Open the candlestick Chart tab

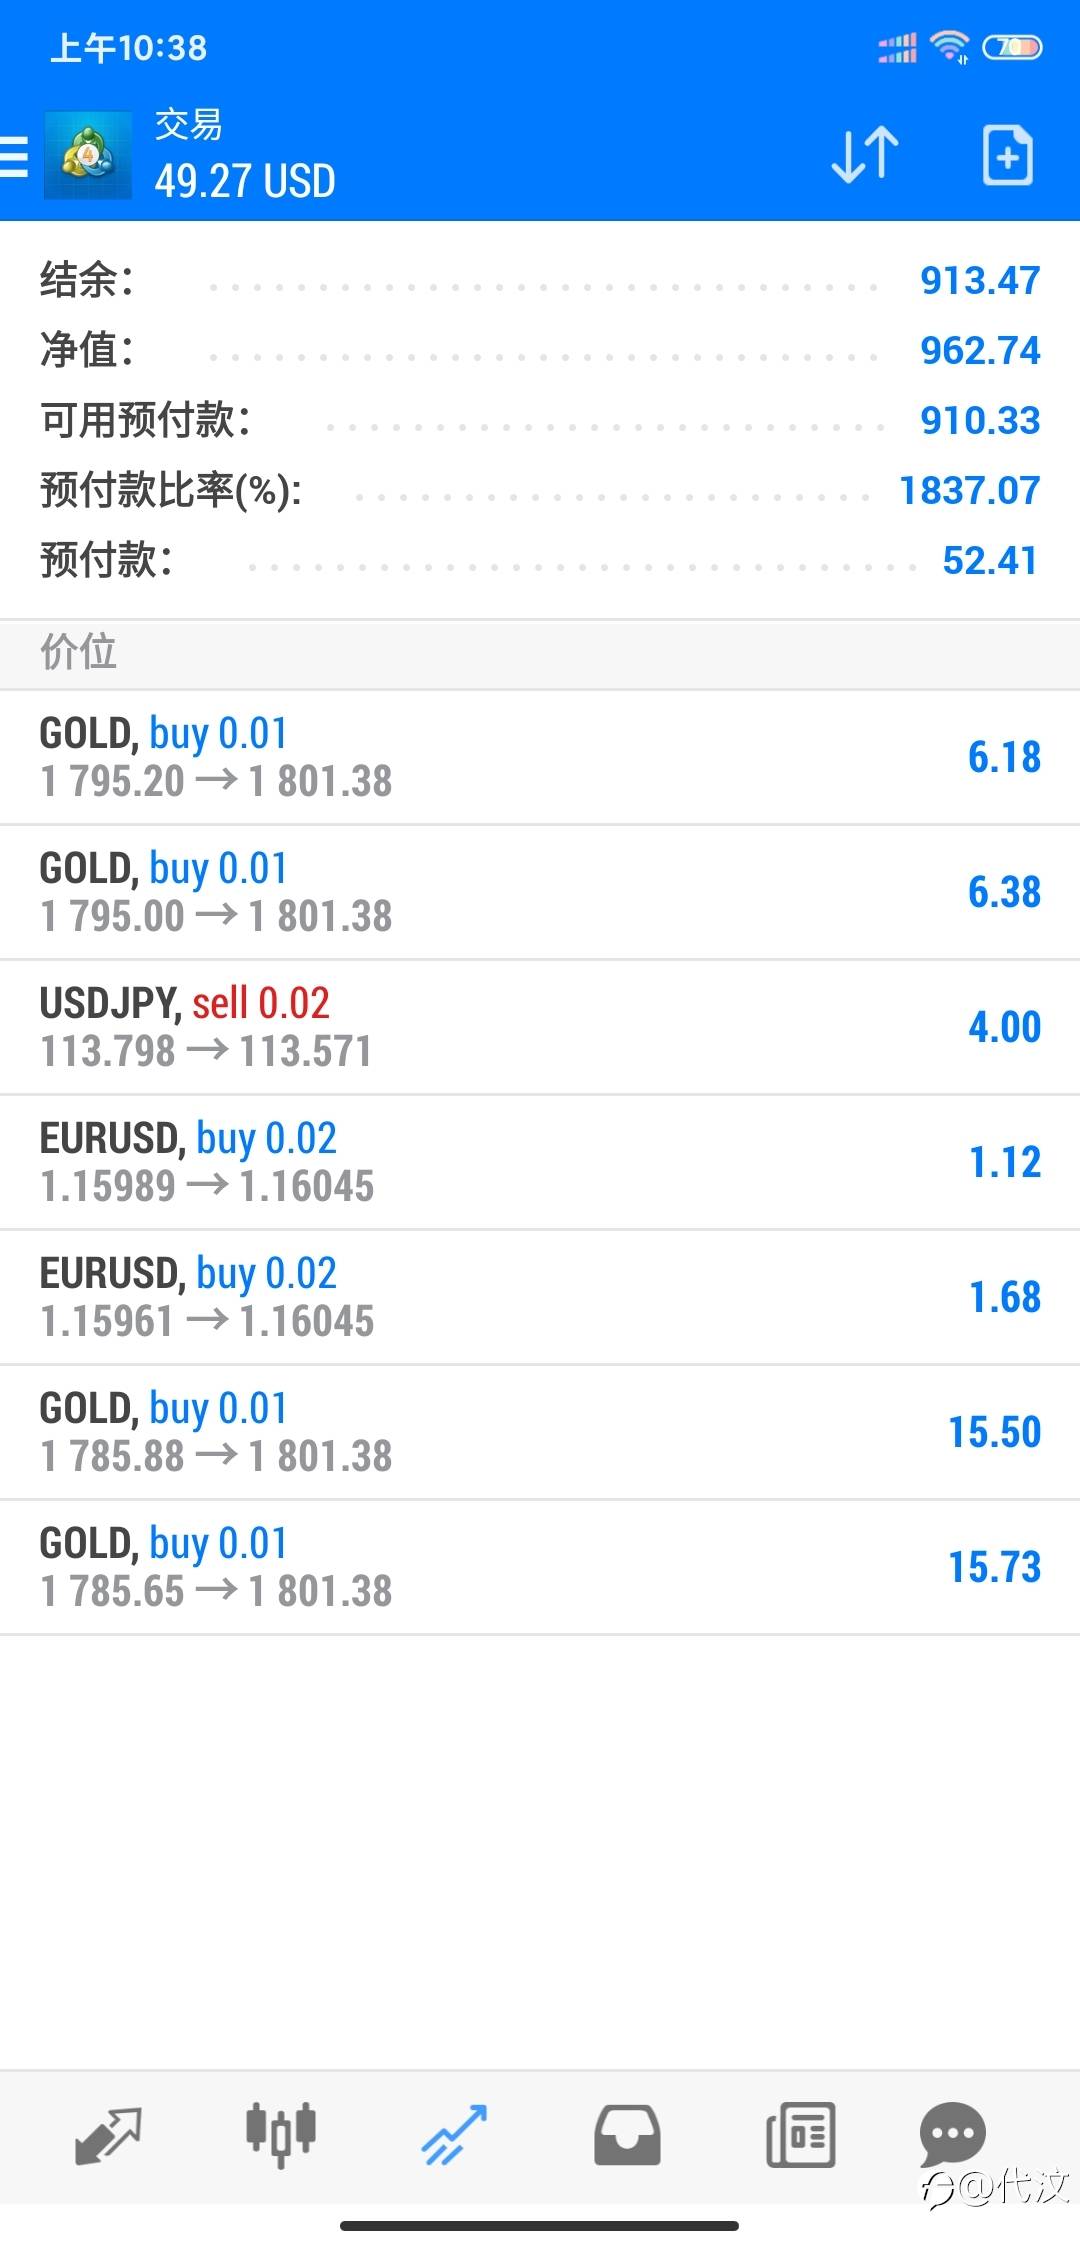[x=281, y=2133]
